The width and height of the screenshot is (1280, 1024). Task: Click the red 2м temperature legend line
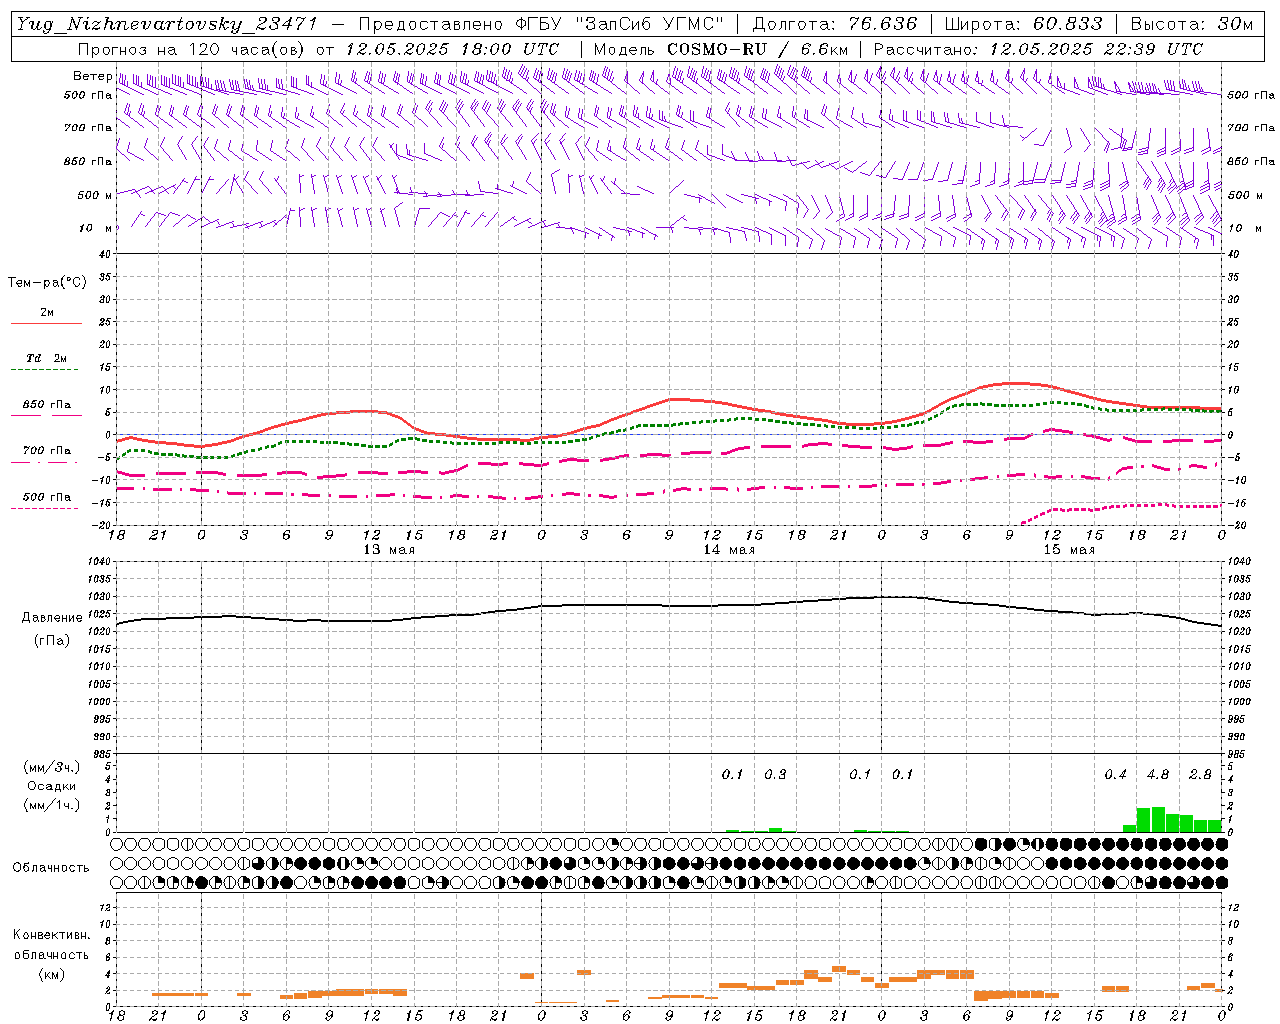click(46, 324)
